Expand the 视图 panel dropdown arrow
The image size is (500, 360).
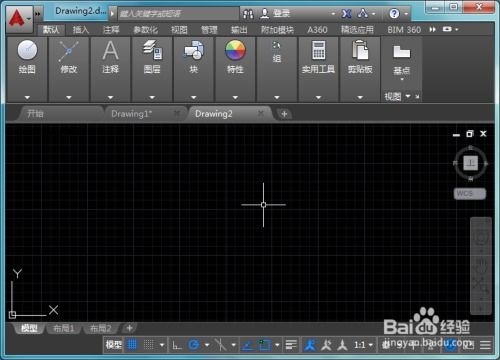[x=408, y=96]
